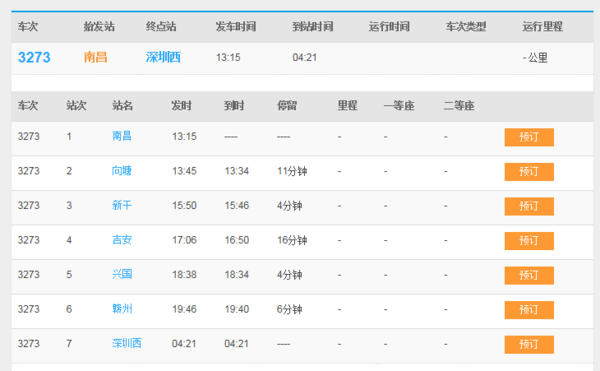The height and width of the screenshot is (371, 600).
Task: Click the 预订 button for 南昌 station
Action: pos(529,137)
